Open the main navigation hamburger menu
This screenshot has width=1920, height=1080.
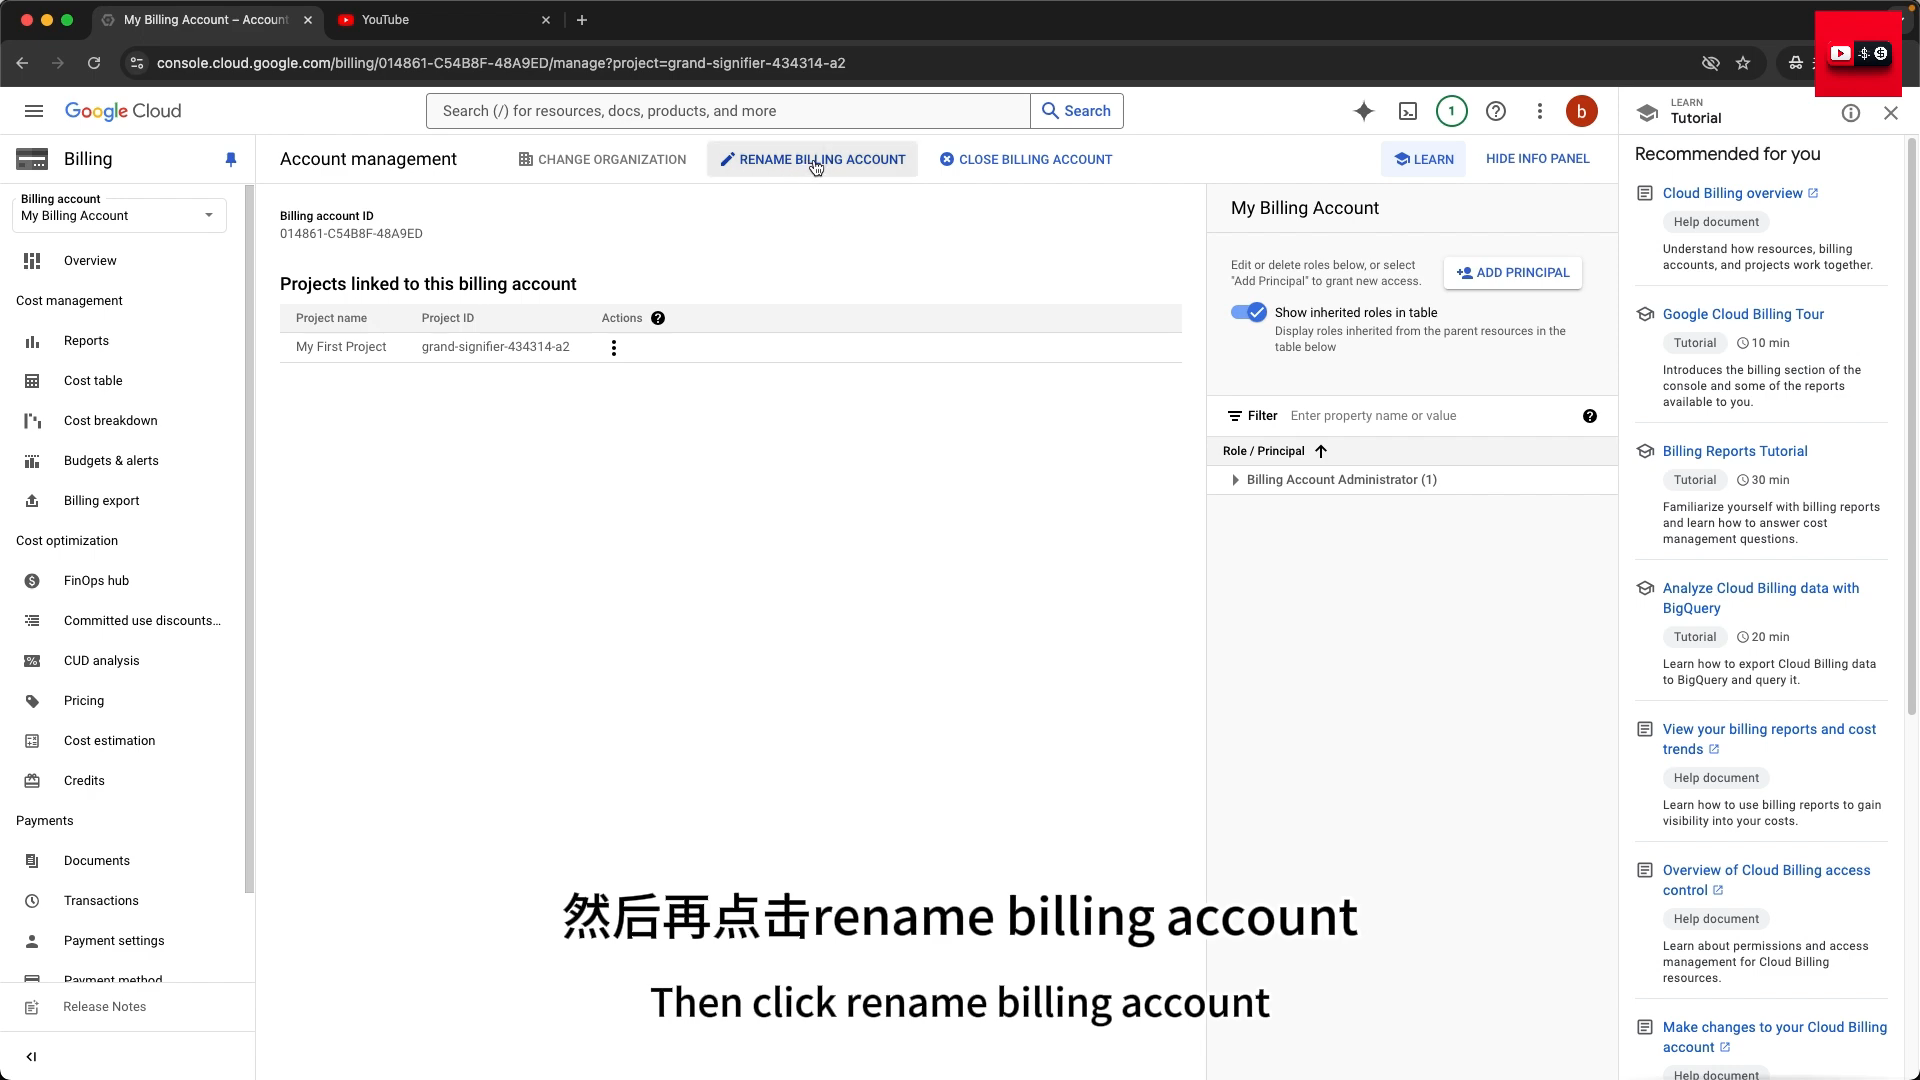[34, 111]
